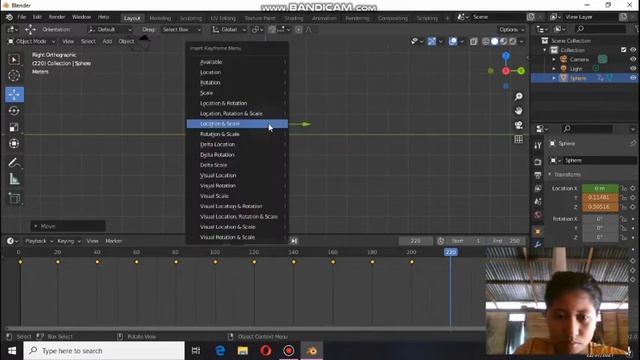This screenshot has height=360, width=640.
Task: Toggle camera view icon in viewport
Action: tap(518, 125)
